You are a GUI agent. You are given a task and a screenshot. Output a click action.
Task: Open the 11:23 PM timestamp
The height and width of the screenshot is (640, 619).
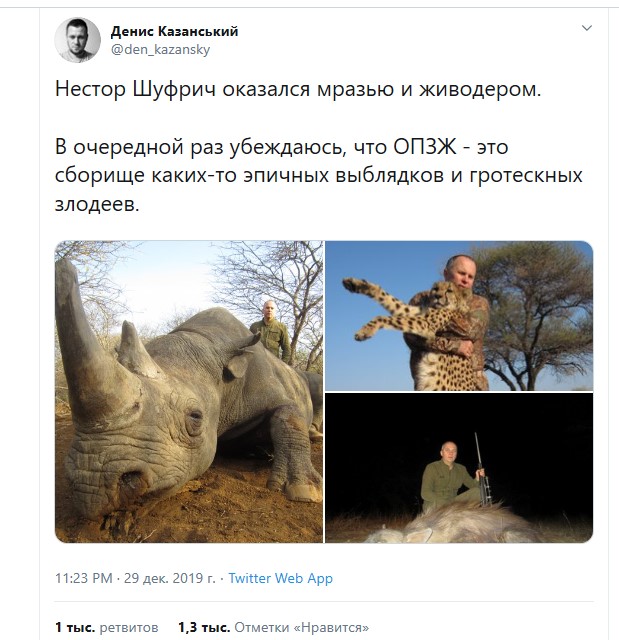coord(84,578)
